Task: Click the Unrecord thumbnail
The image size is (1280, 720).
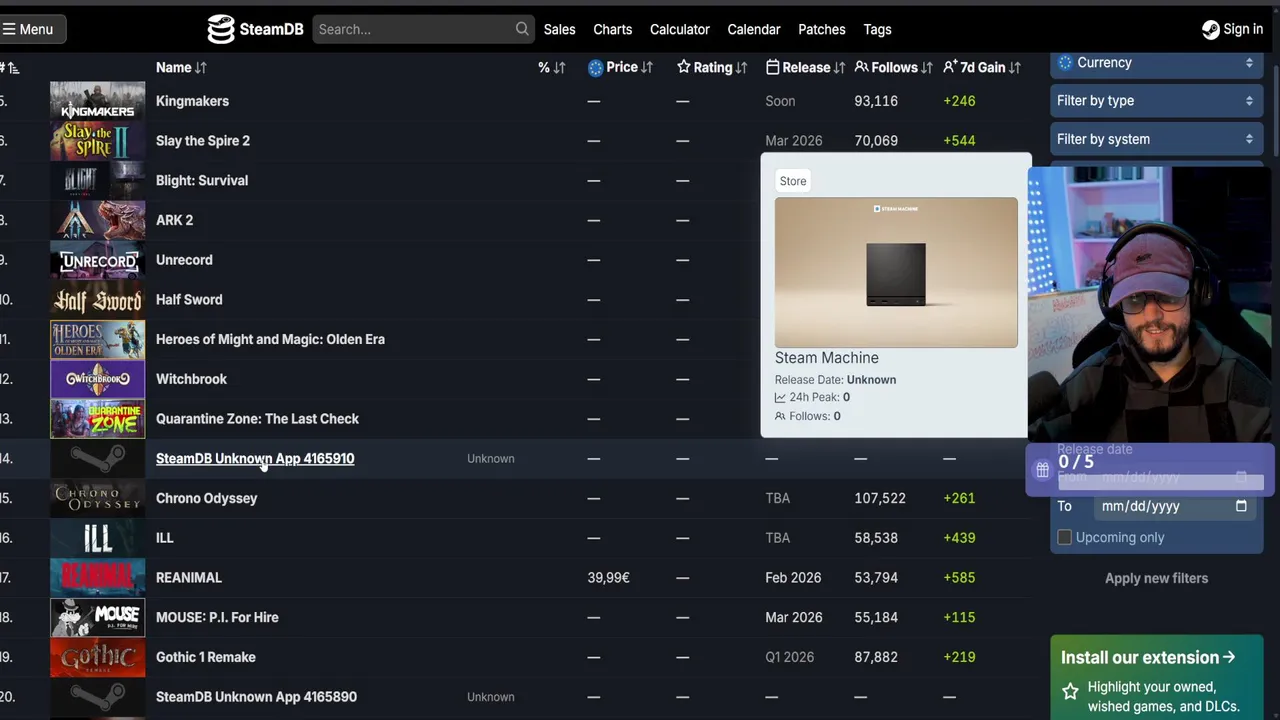Action: point(97,260)
